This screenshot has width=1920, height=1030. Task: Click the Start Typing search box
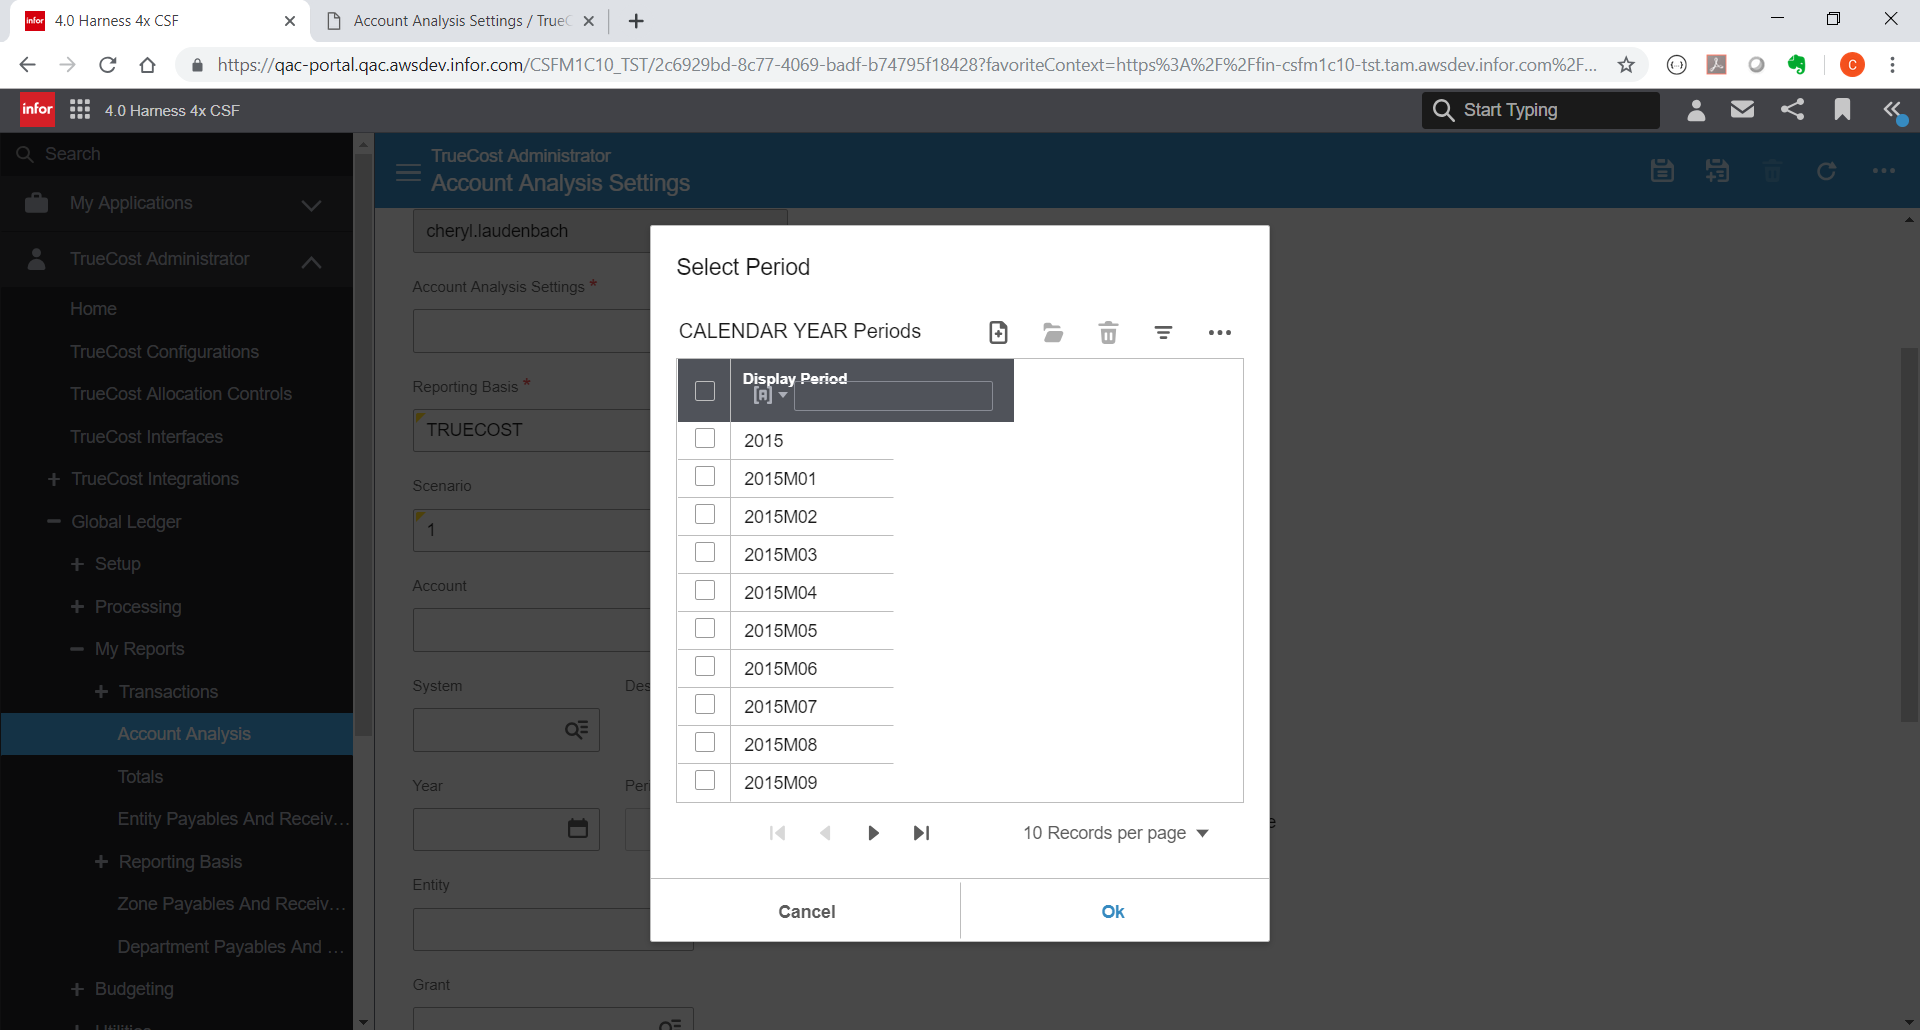pyautogui.click(x=1541, y=110)
